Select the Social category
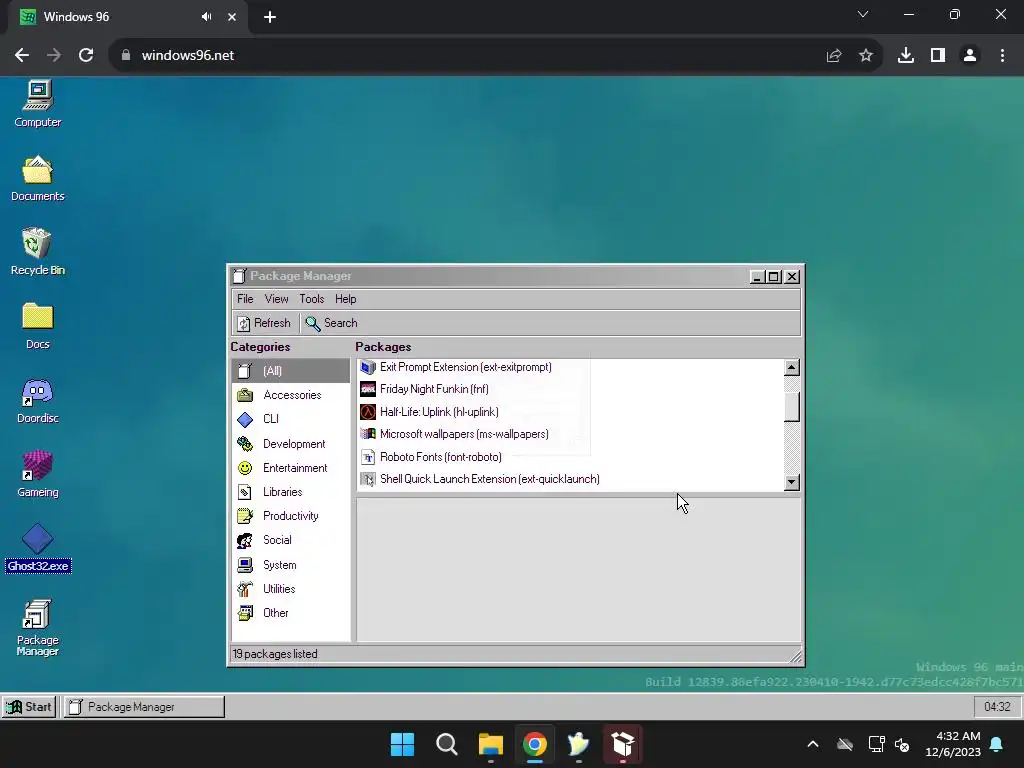This screenshot has height=768, width=1024. tap(291, 541)
